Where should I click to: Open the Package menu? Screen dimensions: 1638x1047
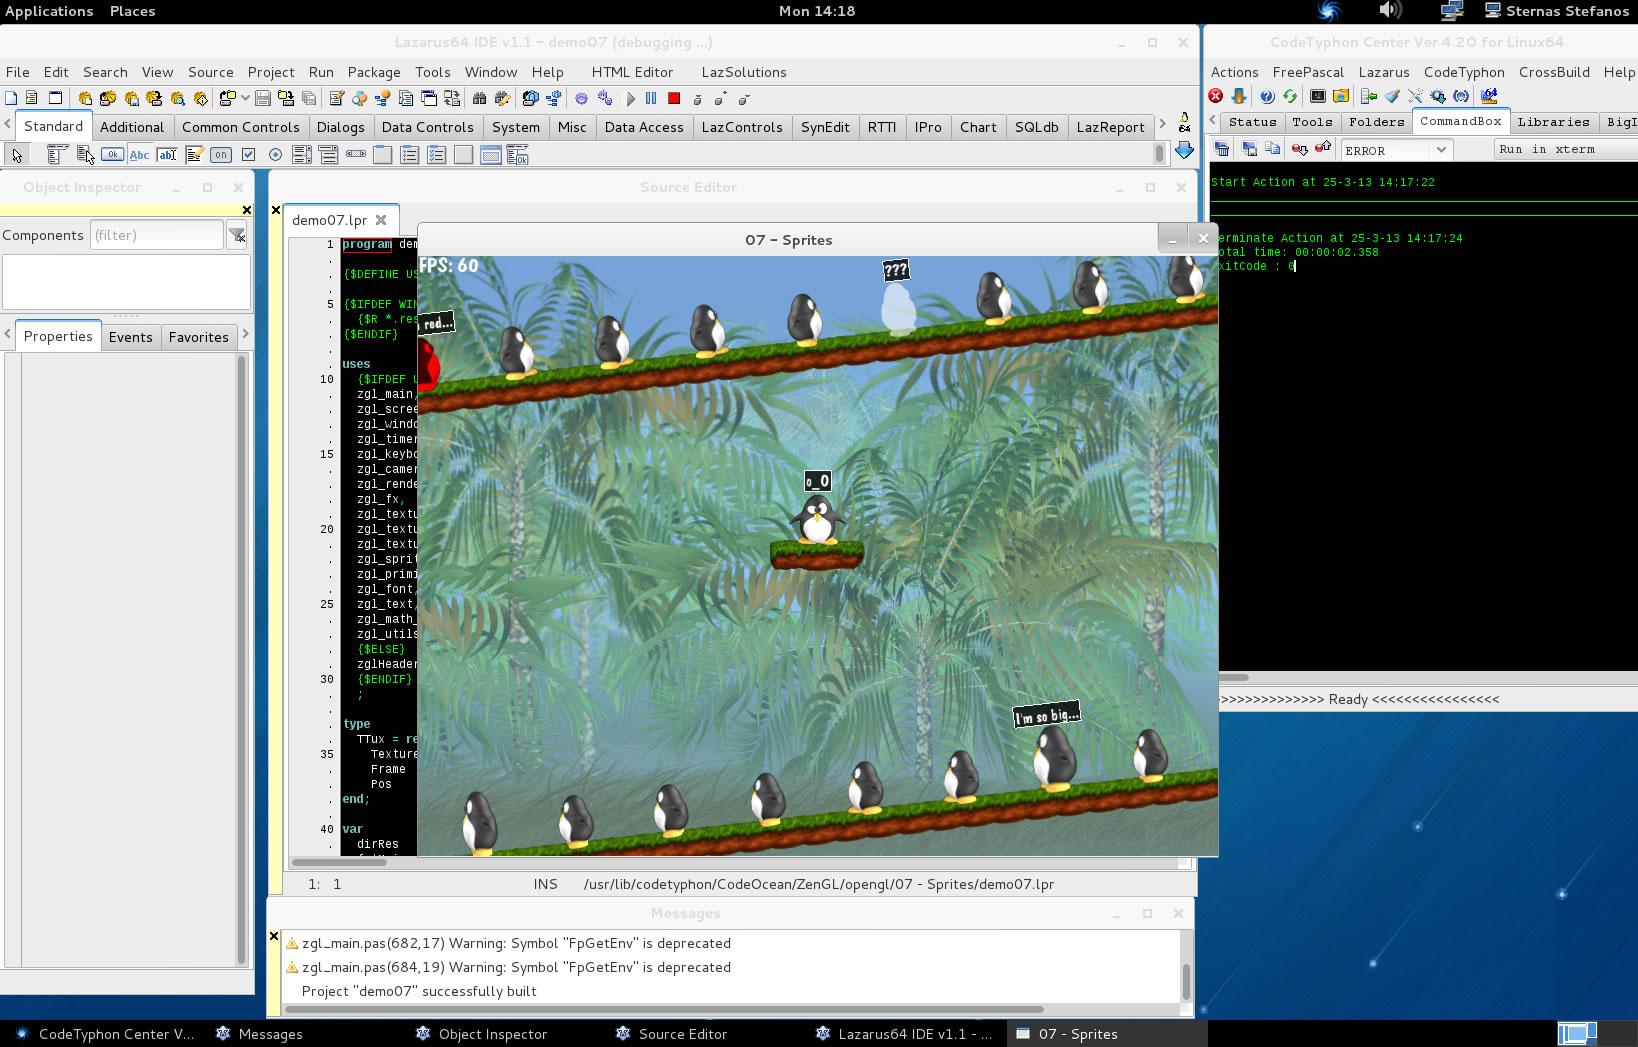(x=374, y=72)
